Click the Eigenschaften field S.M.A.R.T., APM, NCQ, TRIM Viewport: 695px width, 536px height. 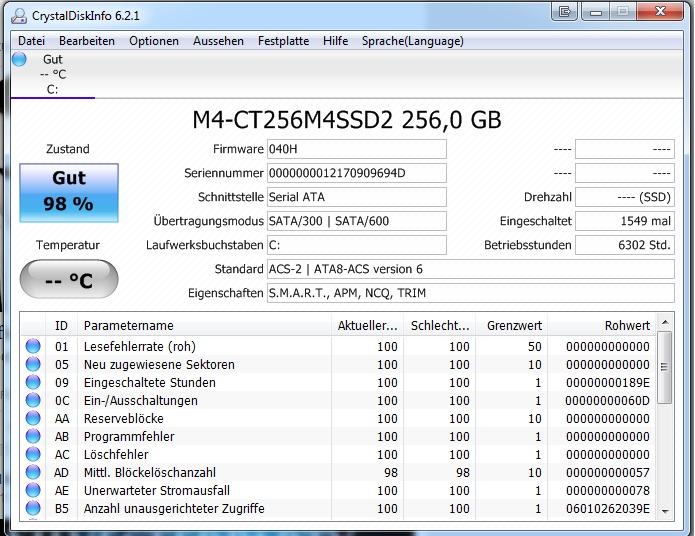point(471,293)
